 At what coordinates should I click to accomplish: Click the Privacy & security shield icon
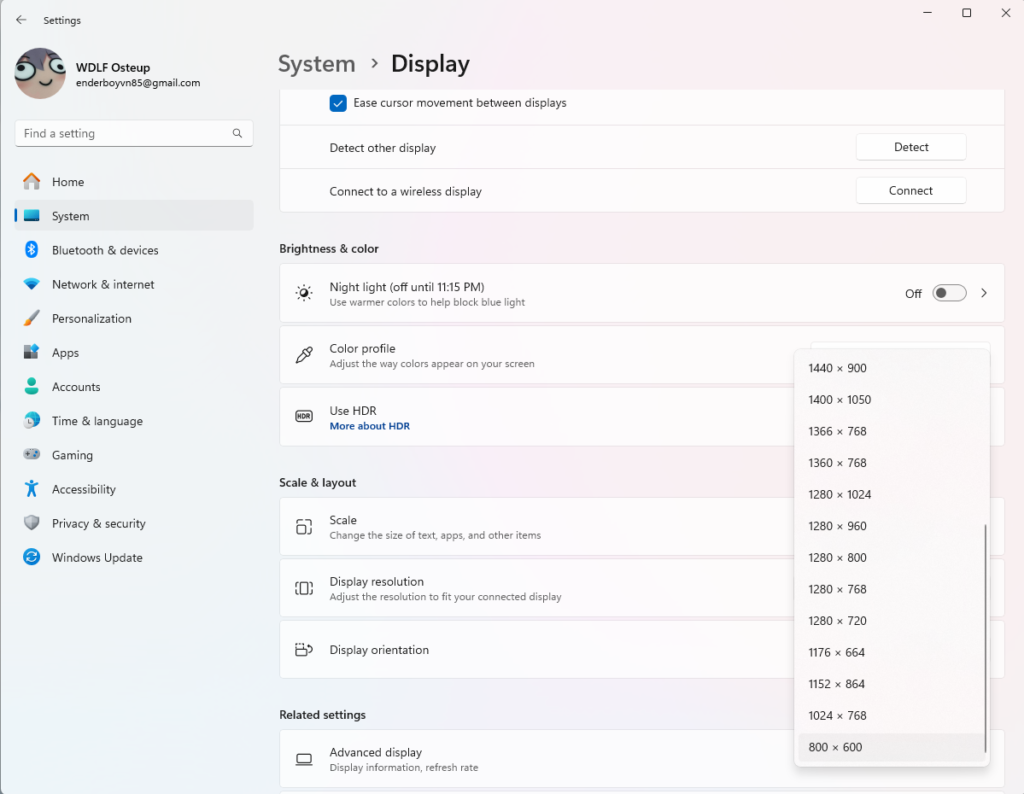click(x=31, y=523)
